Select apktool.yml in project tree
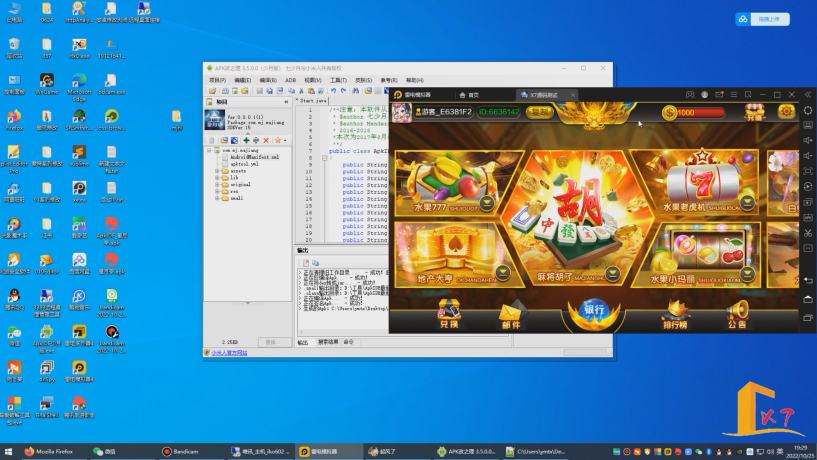This screenshot has width=817, height=460. (244, 164)
